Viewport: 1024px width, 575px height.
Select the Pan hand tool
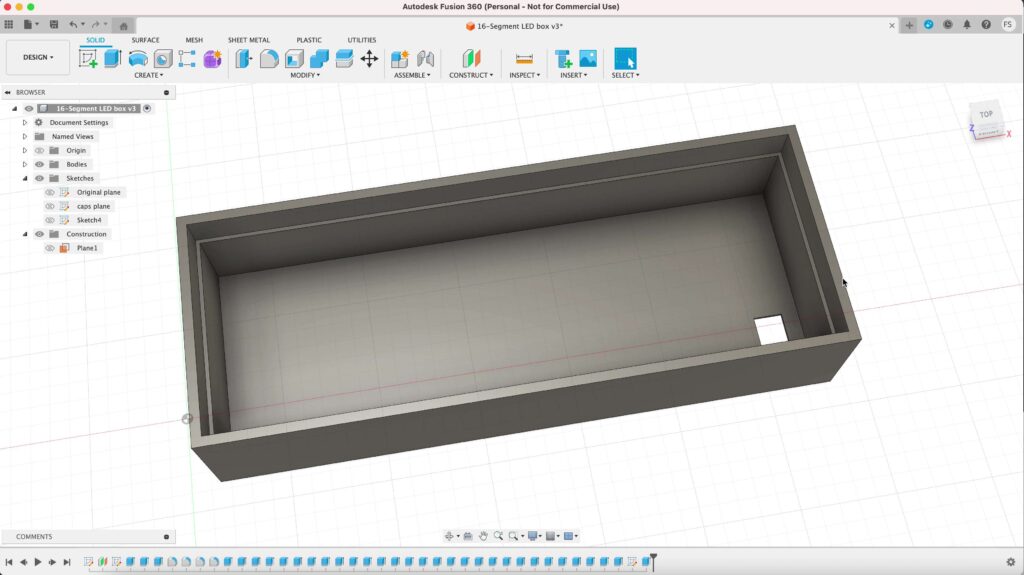[483, 536]
